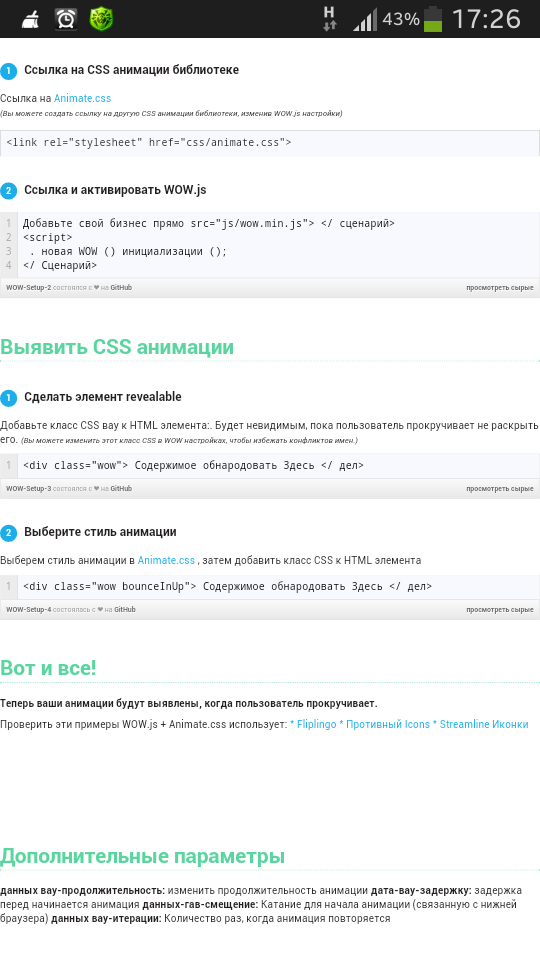Open Animate.css link in animation style step

[x=166, y=560]
